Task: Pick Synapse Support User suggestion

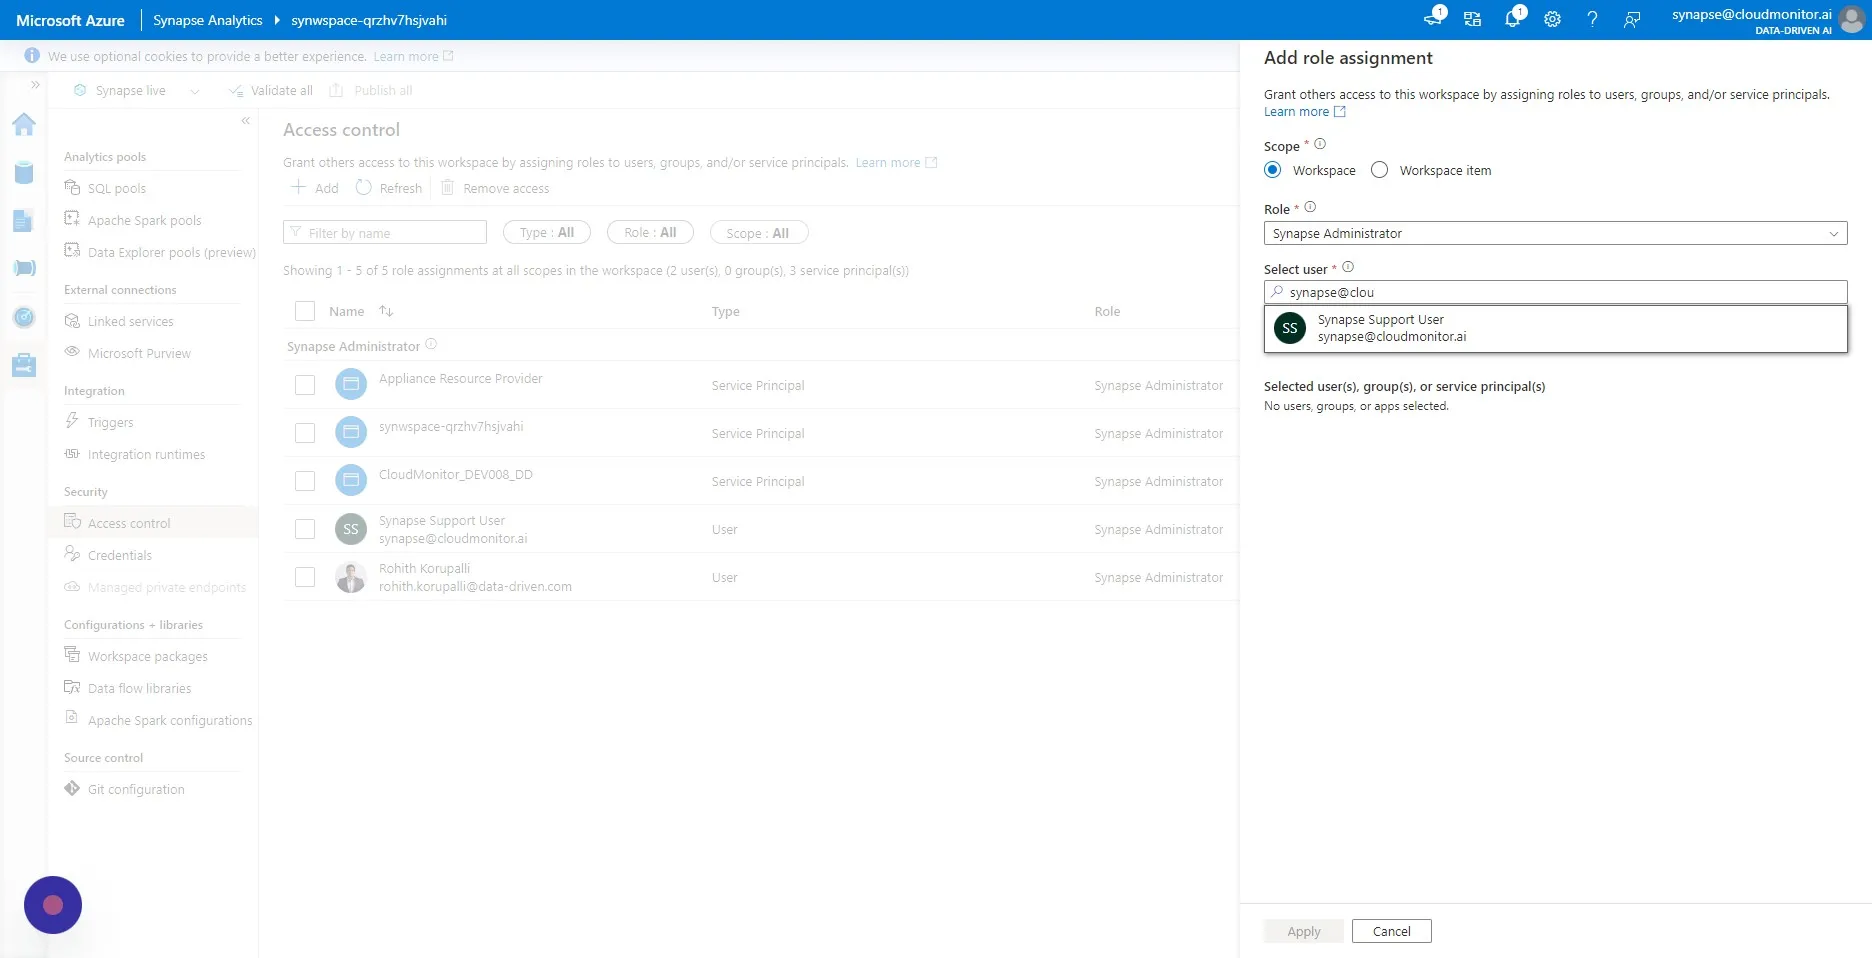Action: [1555, 328]
